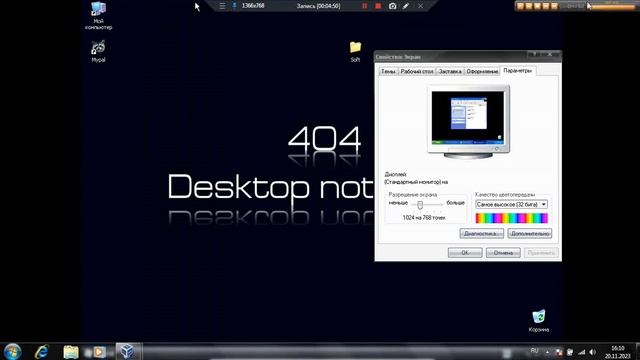The image size is (640, 360).
Task: Open the recorder's hamburger menu
Action: (x=222, y=6)
